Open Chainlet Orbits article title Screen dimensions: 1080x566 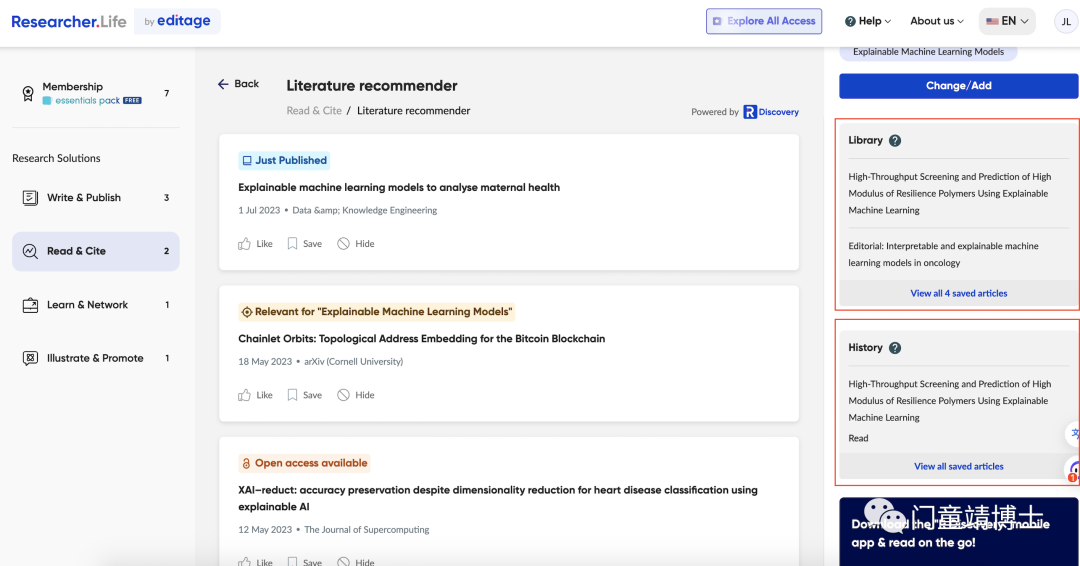coord(422,339)
